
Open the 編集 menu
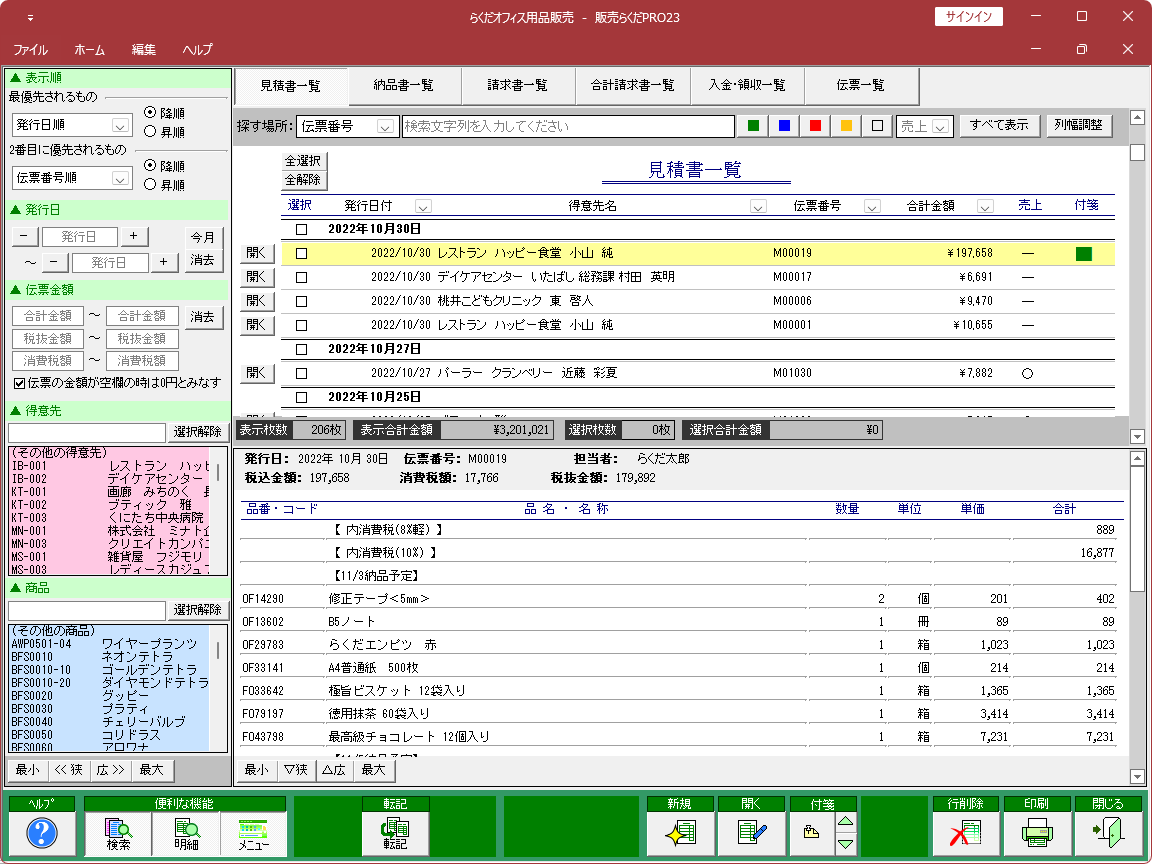coord(143,50)
